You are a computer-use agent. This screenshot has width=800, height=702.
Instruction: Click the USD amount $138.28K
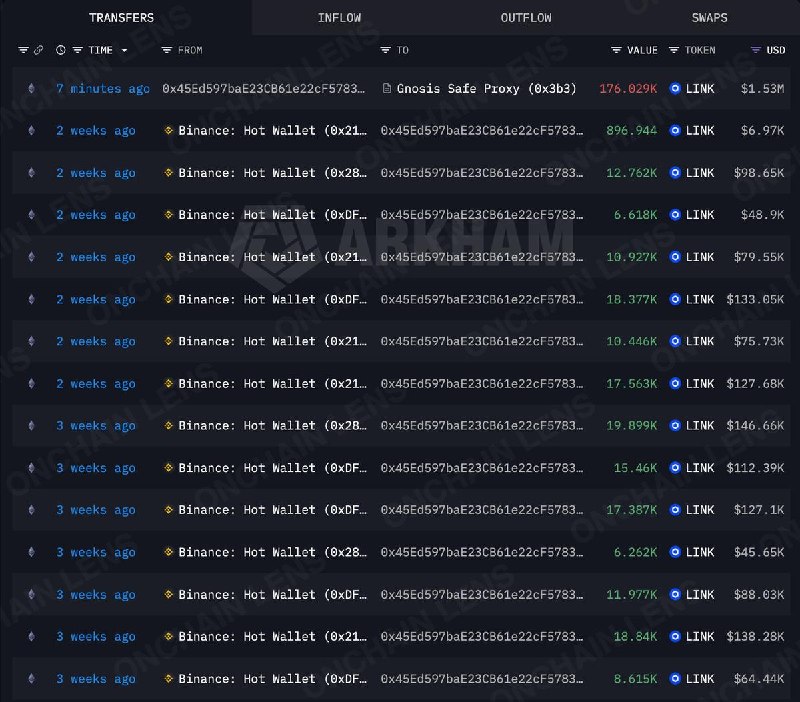tap(755, 636)
